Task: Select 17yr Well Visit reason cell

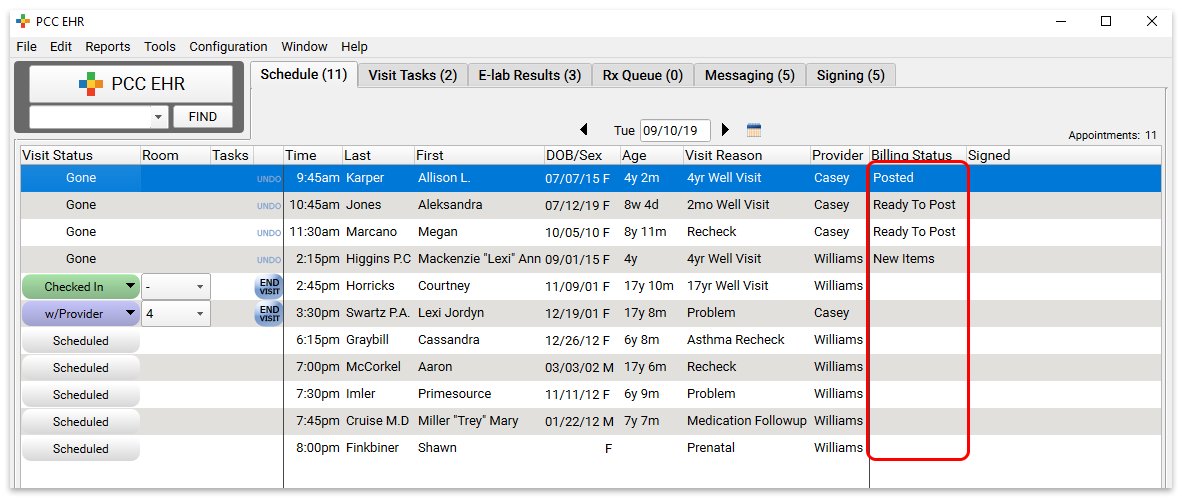Action: pyautogui.click(x=727, y=286)
